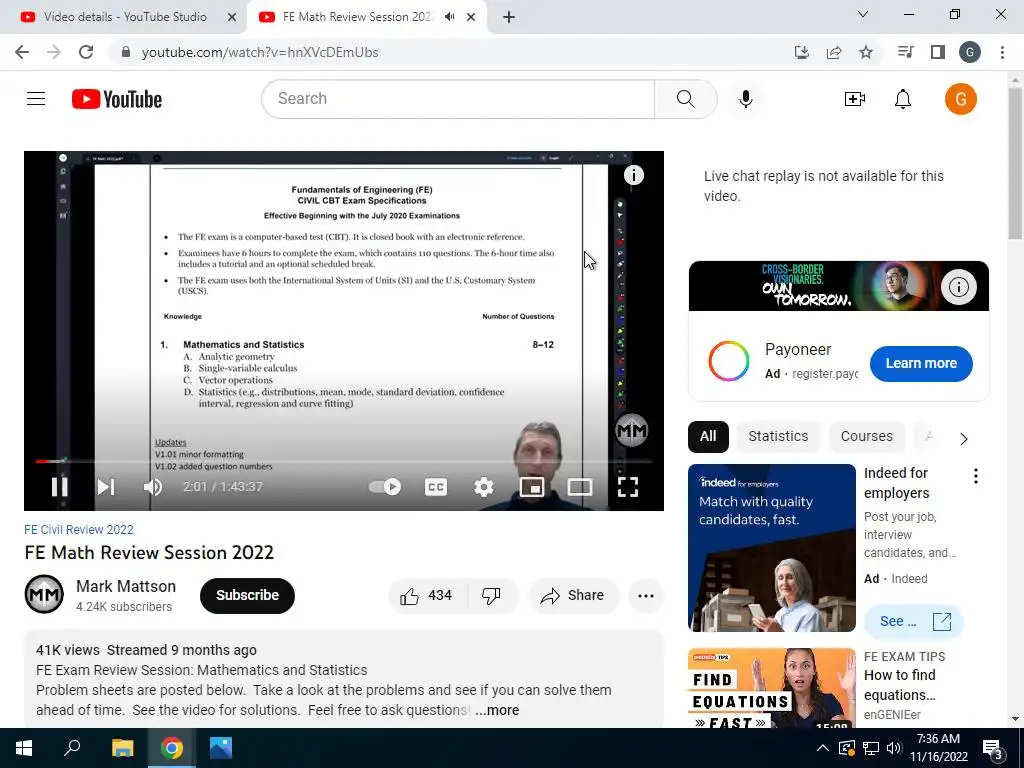Toggle the Chrome side panel
Viewport: 1024px width, 768px height.
[x=937, y=52]
